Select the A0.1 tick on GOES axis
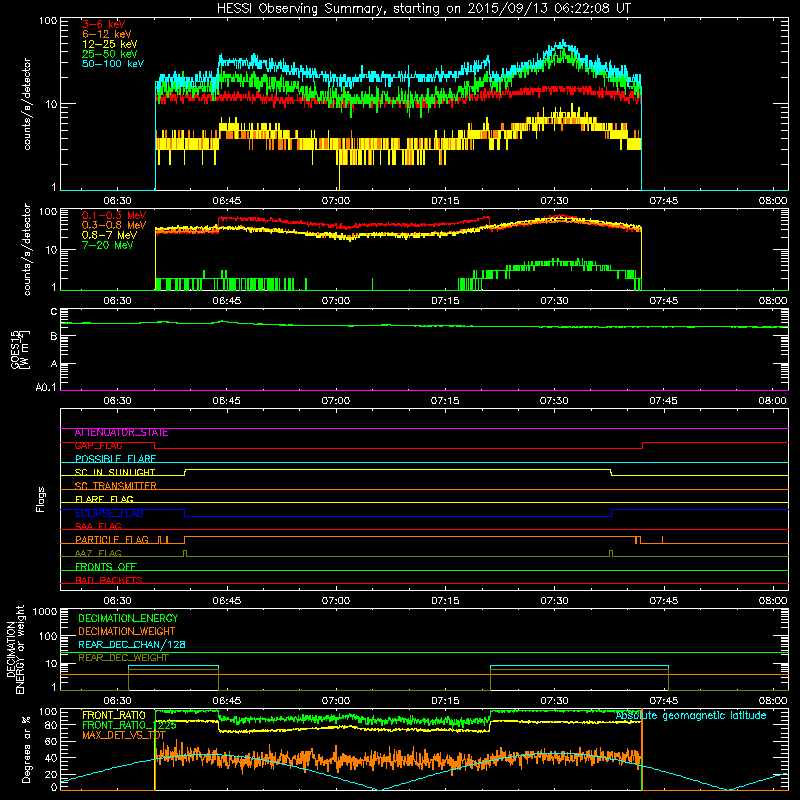 46,388
